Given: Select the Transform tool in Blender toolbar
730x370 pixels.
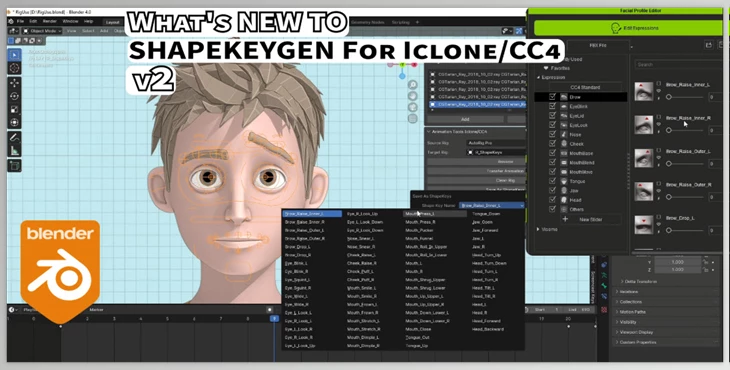Looking at the screenshot, I should point(14,122).
